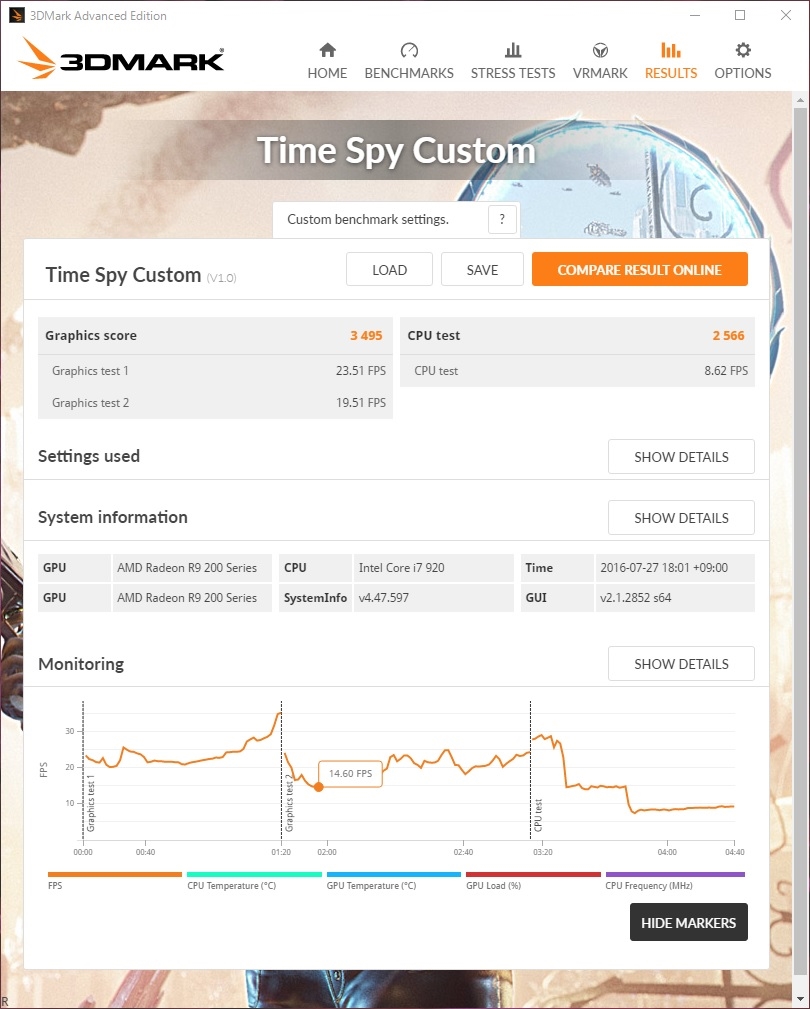This screenshot has width=810, height=1009.
Task: Click the SAVE button
Action: (x=482, y=269)
